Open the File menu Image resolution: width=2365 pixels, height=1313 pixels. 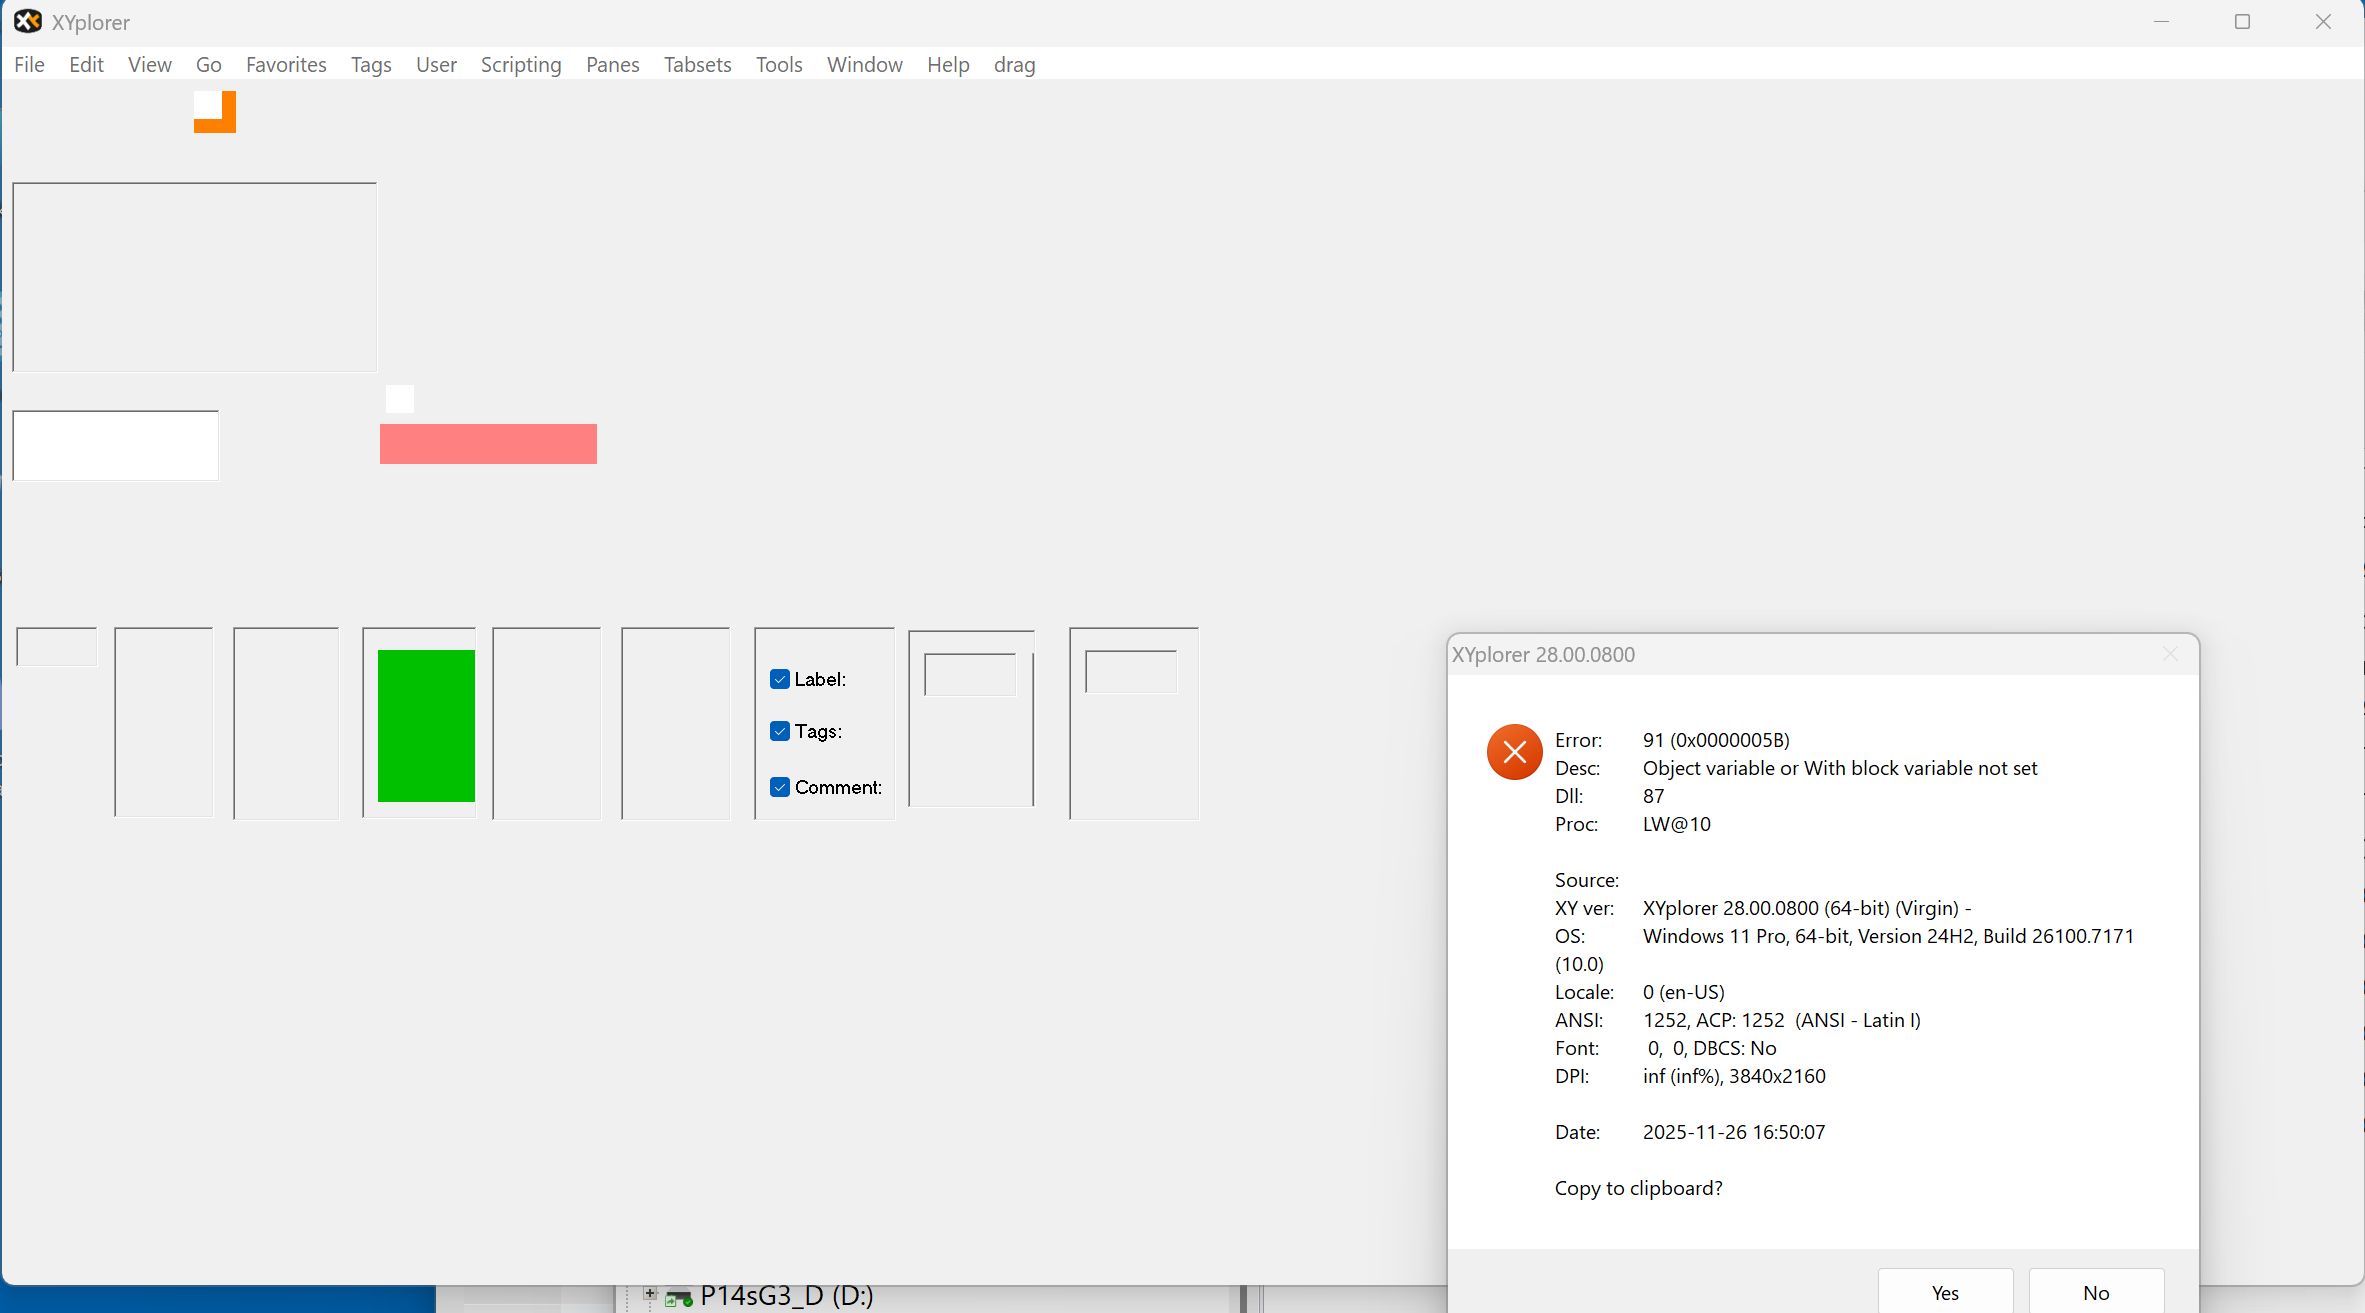click(29, 64)
